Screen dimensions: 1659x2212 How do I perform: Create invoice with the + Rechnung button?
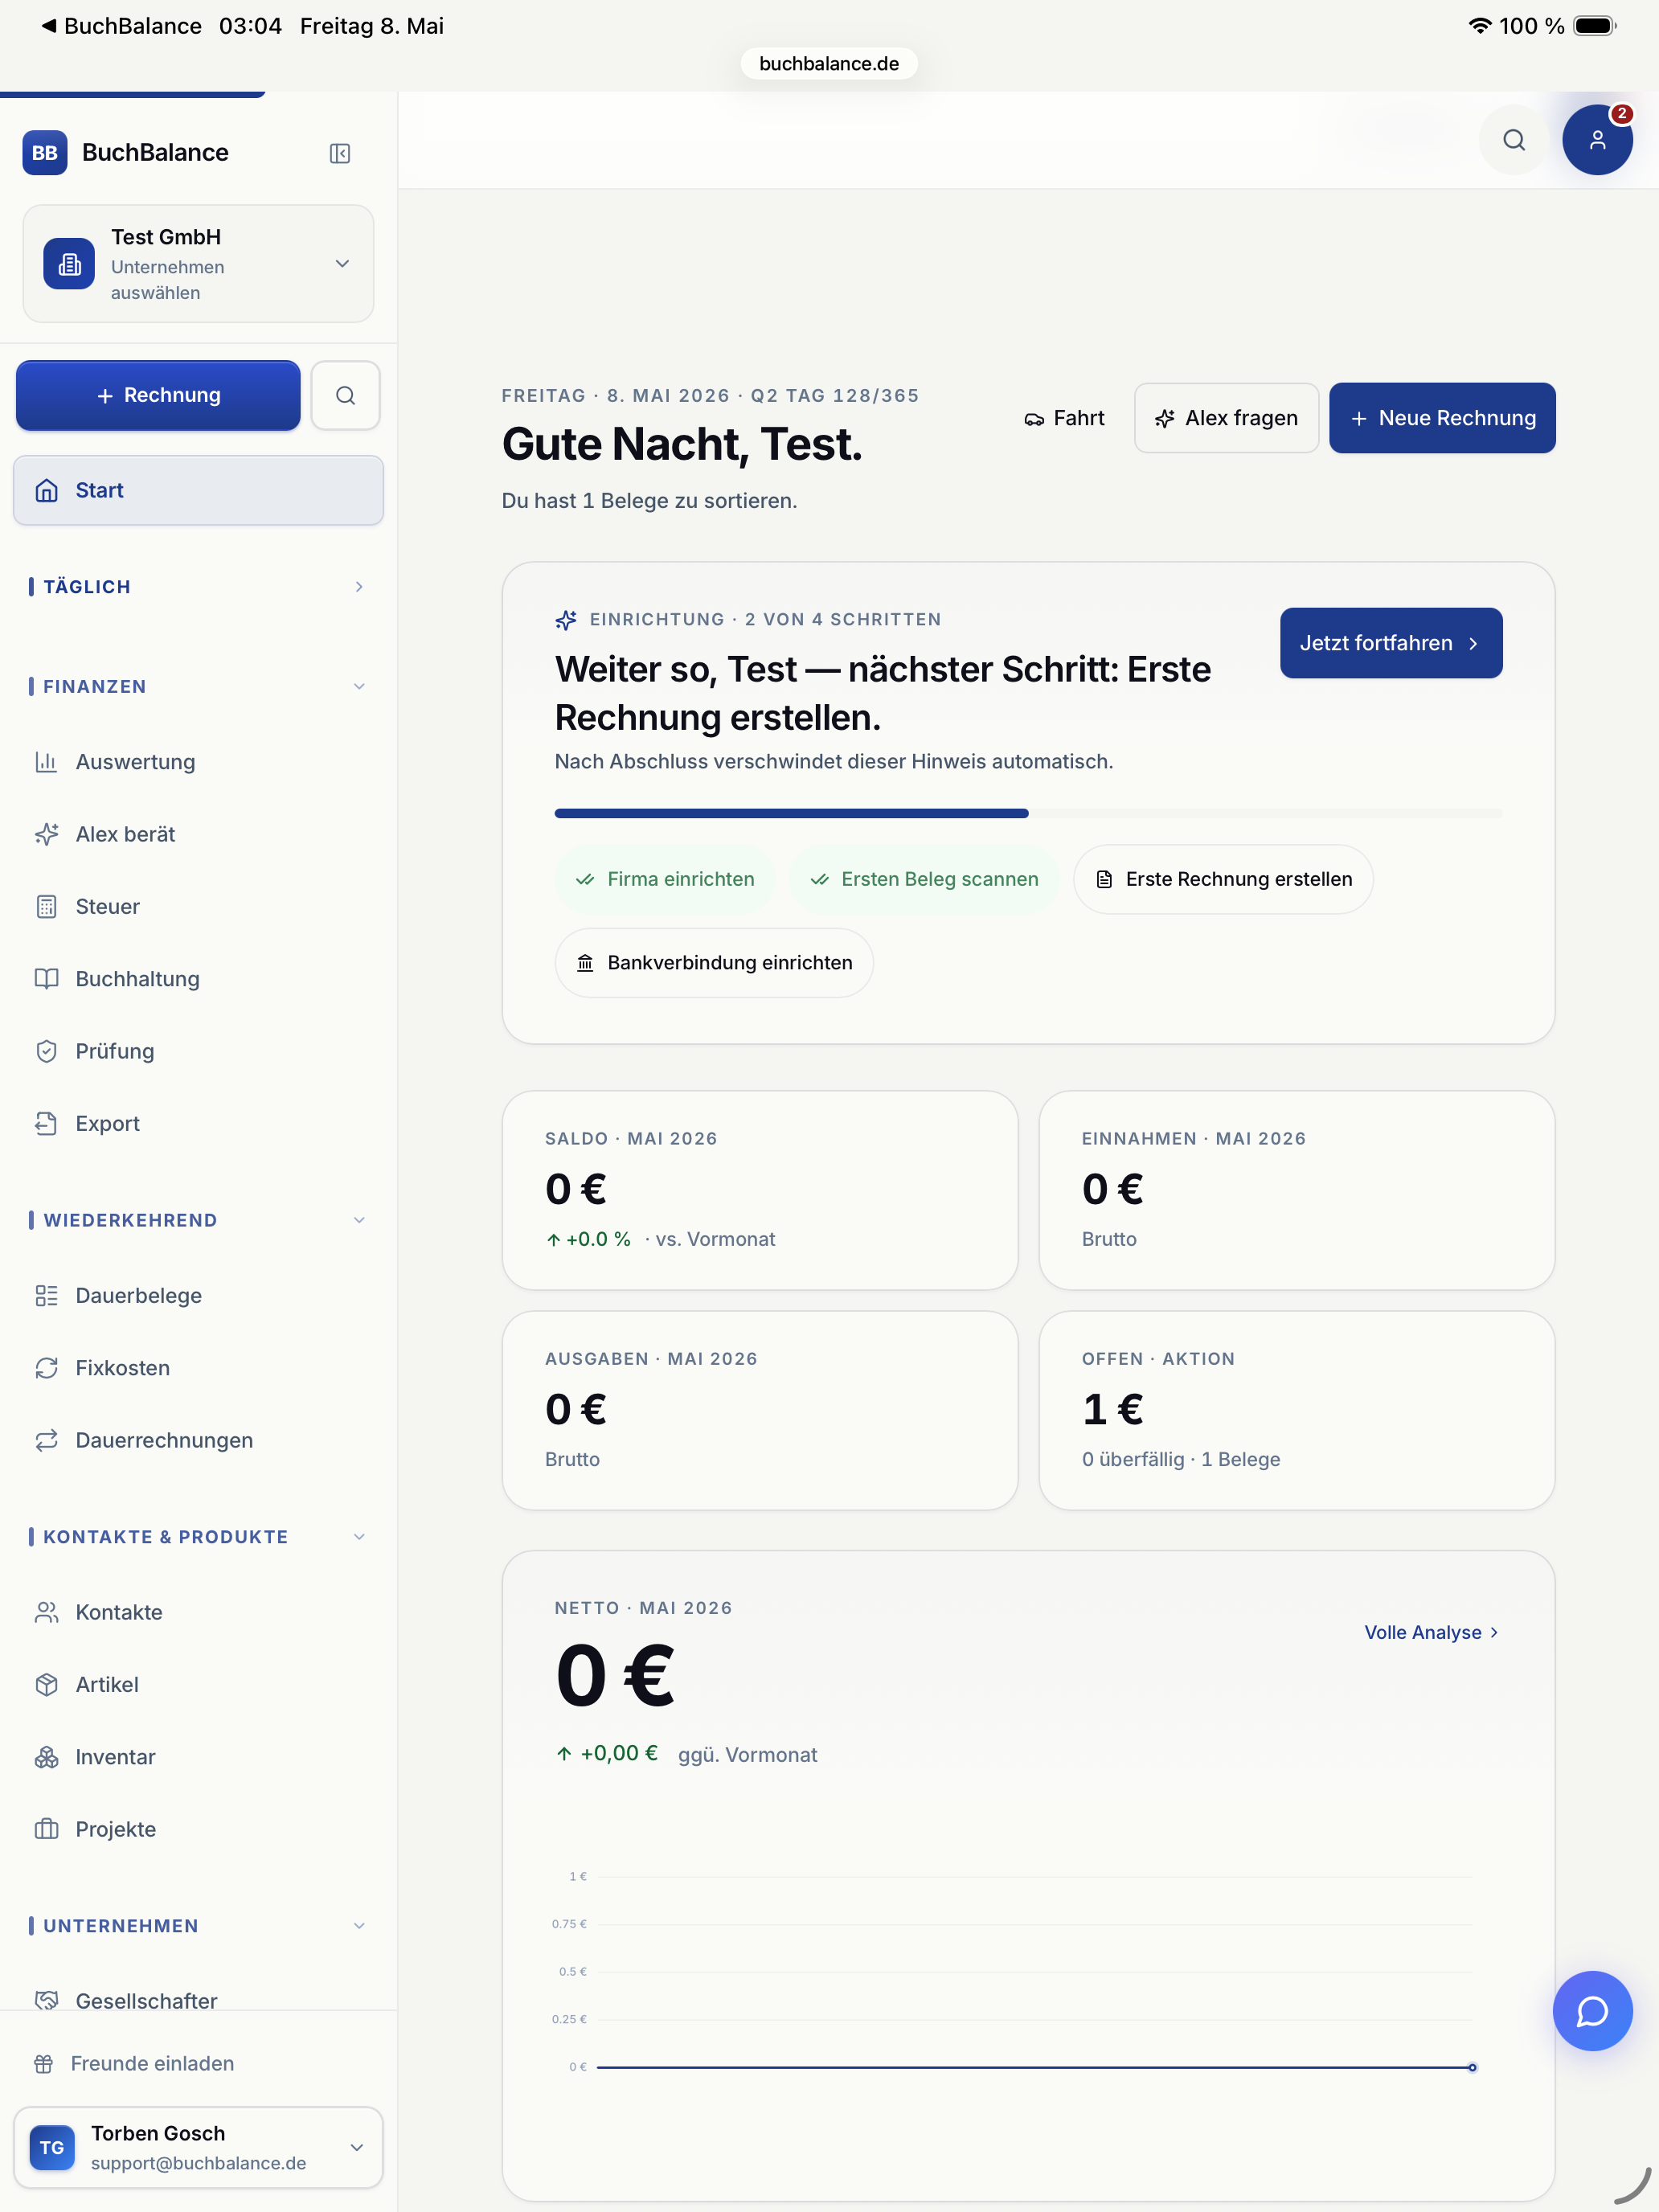(x=158, y=395)
